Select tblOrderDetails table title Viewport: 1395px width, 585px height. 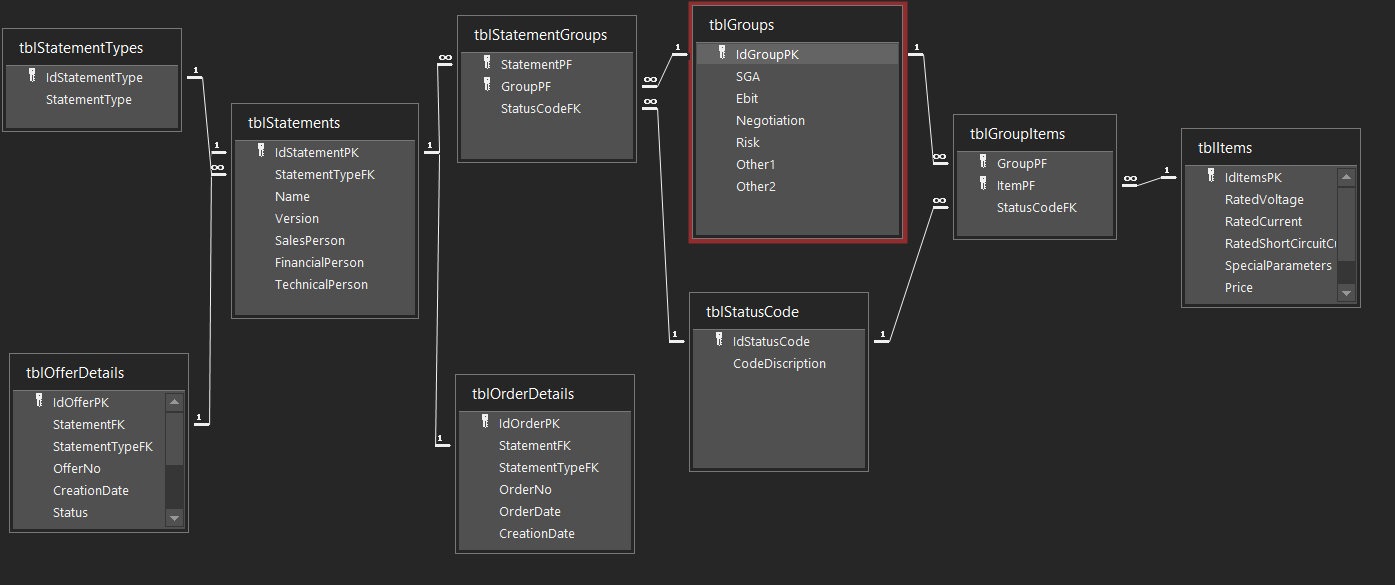coord(523,393)
